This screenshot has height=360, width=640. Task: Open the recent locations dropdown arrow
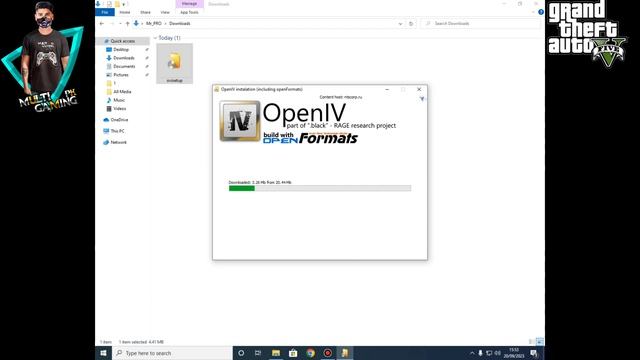coord(120,24)
